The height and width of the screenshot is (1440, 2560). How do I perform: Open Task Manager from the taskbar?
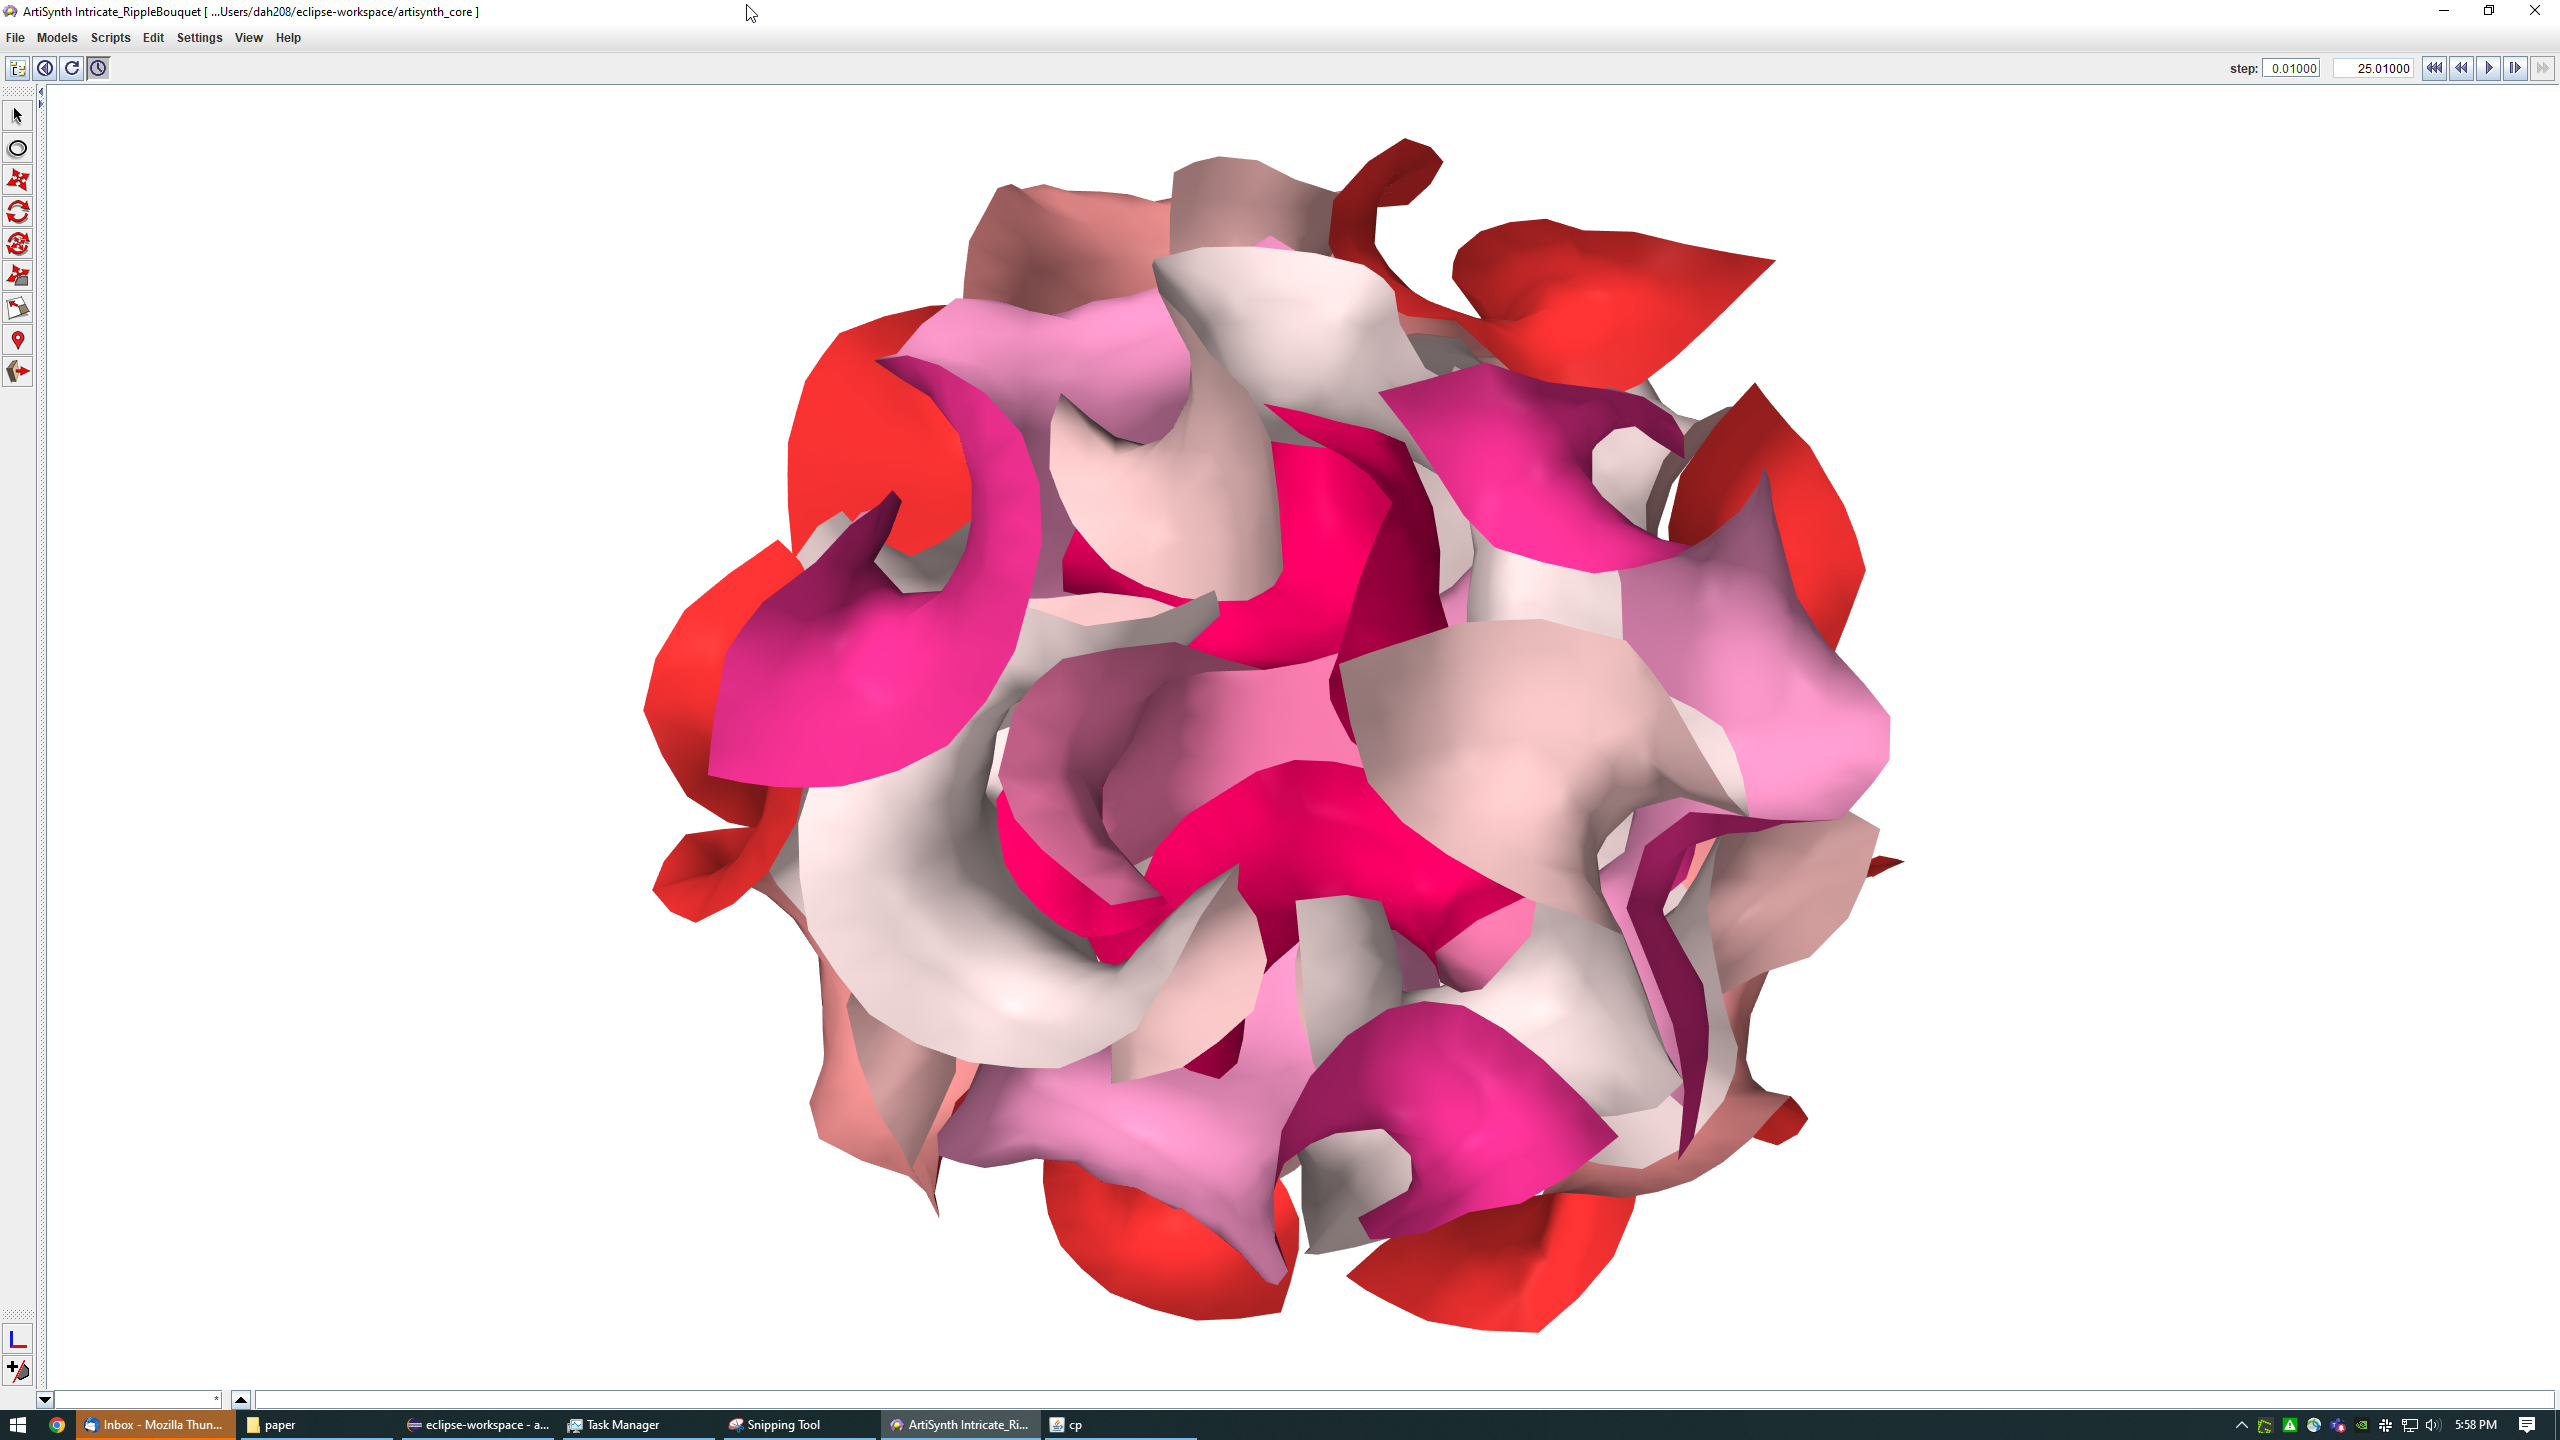coord(622,1425)
